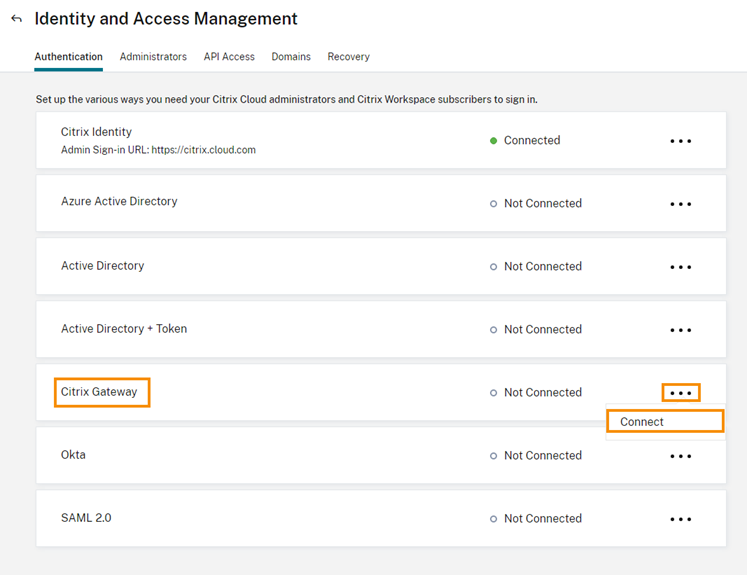Click the SAML 2.0 Not Connected status

coord(542,519)
